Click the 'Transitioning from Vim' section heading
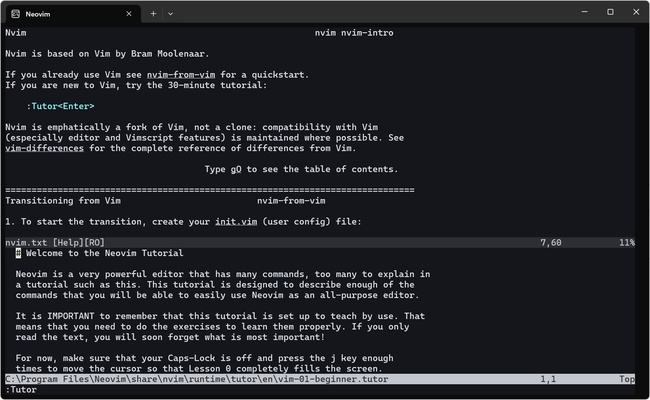 coord(63,201)
